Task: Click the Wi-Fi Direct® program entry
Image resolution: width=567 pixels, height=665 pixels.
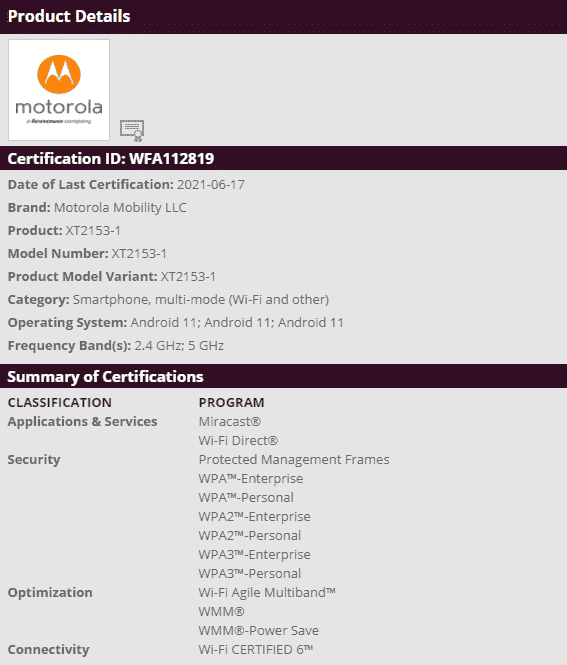Action: click(x=238, y=441)
